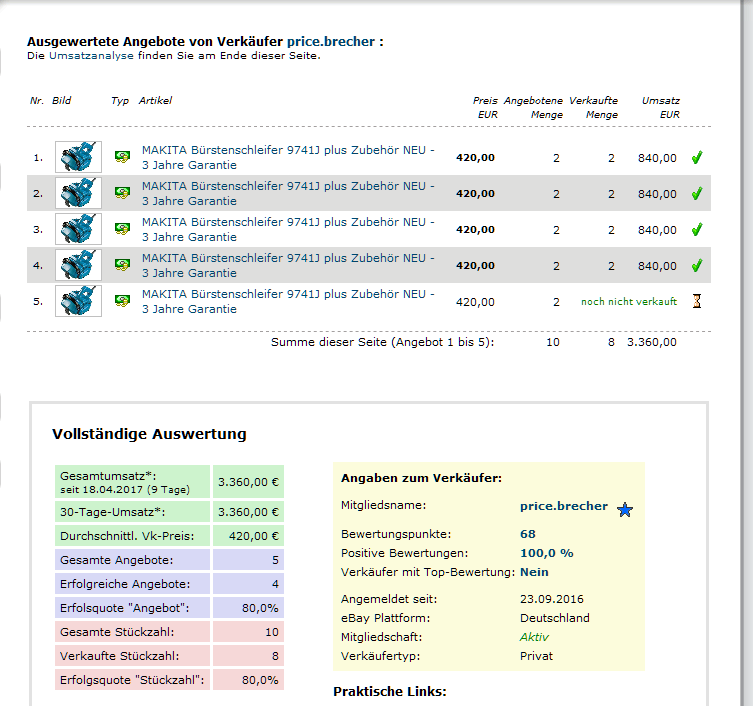Click the money type icon in row 1
This screenshot has width=753, height=706.
point(122,157)
